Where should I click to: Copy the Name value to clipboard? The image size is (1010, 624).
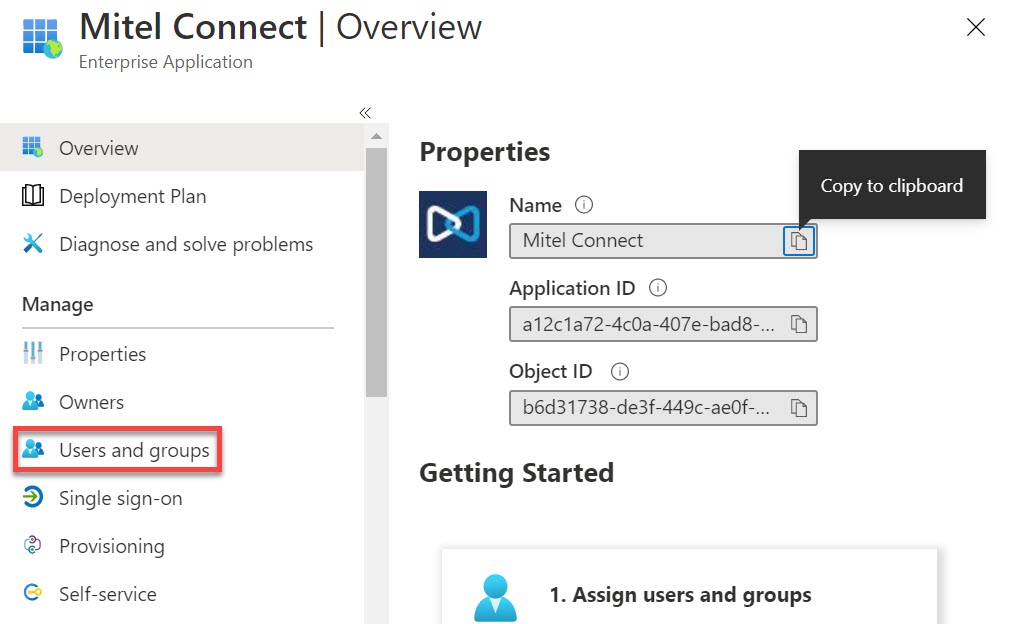click(799, 241)
